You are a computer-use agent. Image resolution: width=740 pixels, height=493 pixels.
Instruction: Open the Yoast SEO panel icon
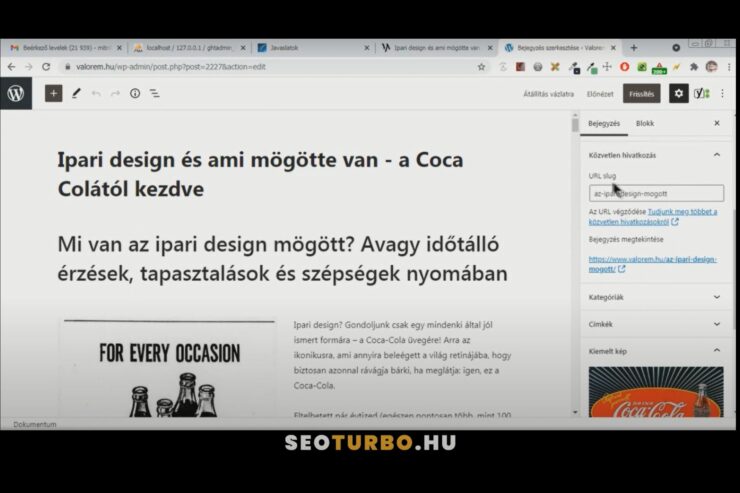click(x=701, y=93)
